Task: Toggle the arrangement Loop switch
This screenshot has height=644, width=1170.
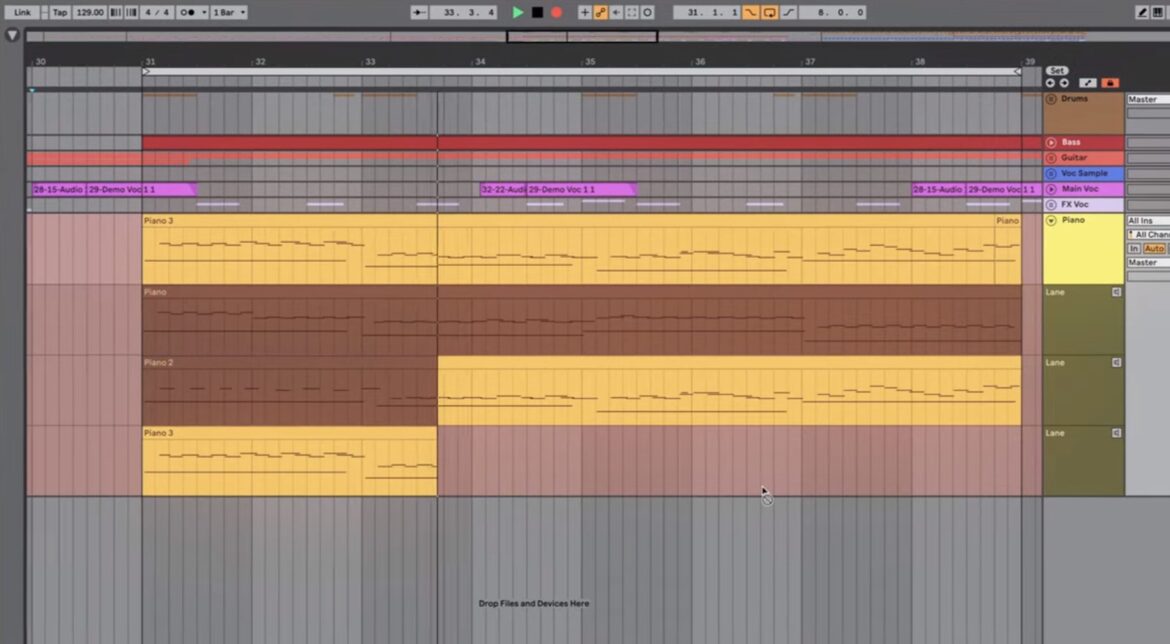Action: point(770,12)
